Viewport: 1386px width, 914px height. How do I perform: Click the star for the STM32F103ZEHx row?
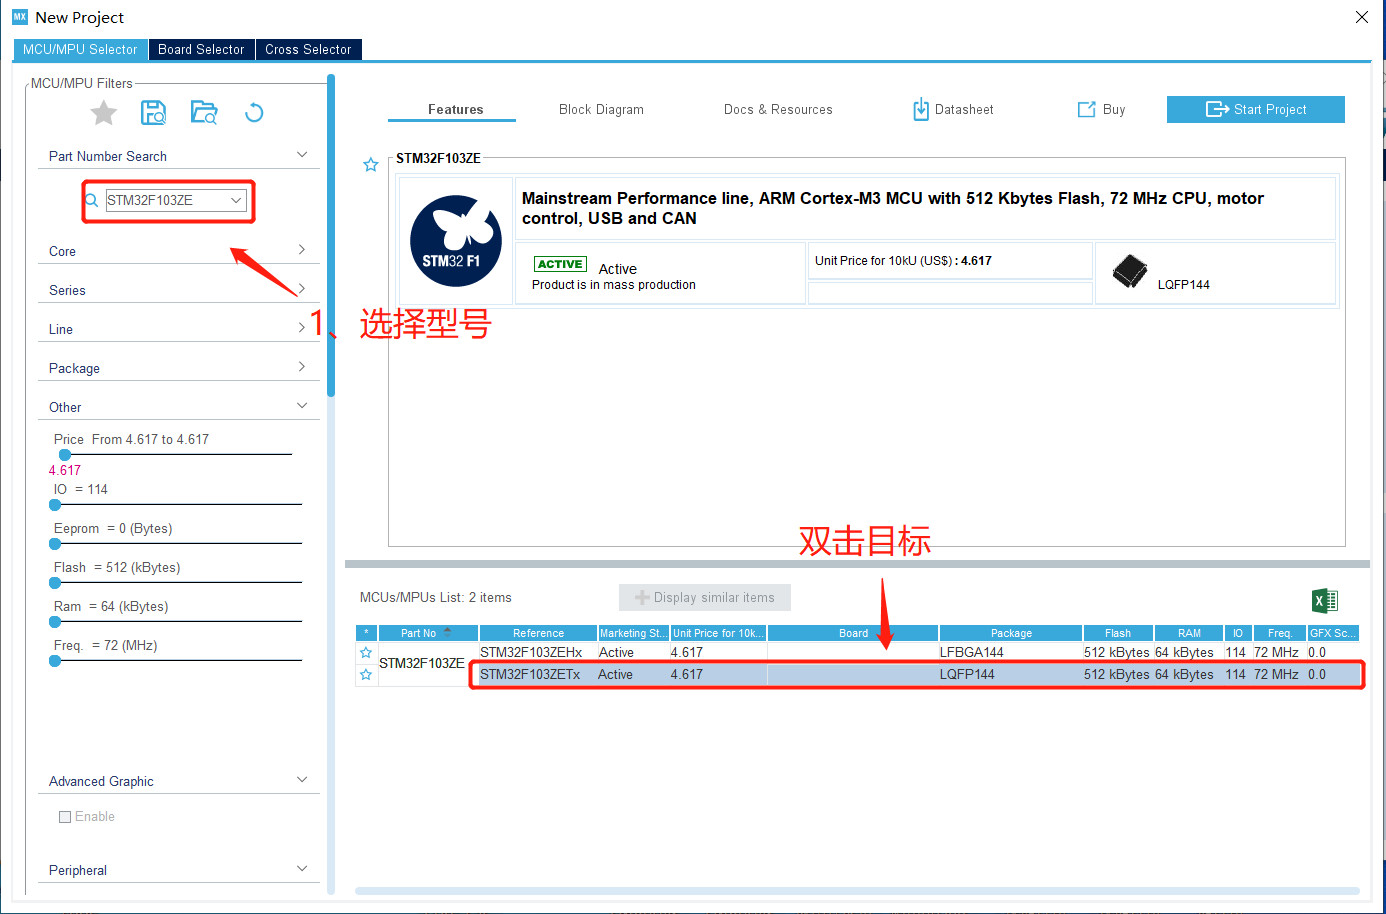coord(366,653)
